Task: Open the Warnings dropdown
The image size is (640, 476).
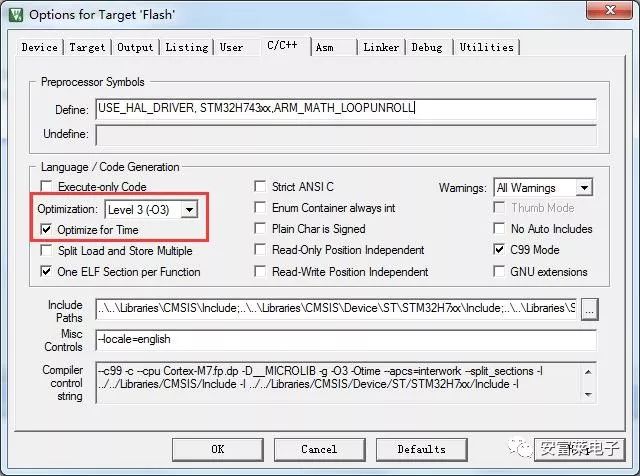Action: pos(543,188)
